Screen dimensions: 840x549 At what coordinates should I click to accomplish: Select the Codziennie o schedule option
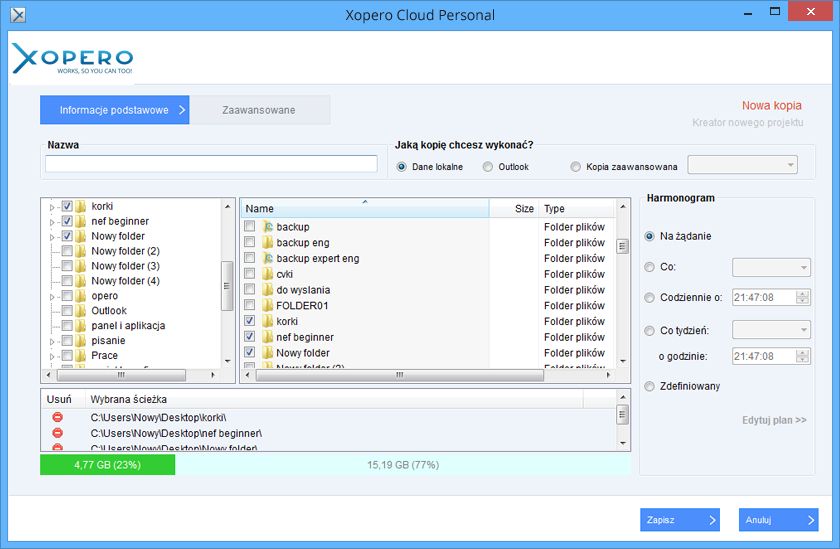point(649,298)
